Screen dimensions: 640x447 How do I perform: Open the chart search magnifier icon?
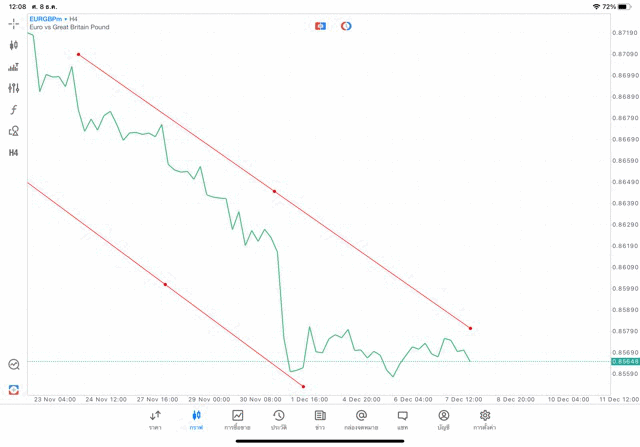(x=14, y=365)
